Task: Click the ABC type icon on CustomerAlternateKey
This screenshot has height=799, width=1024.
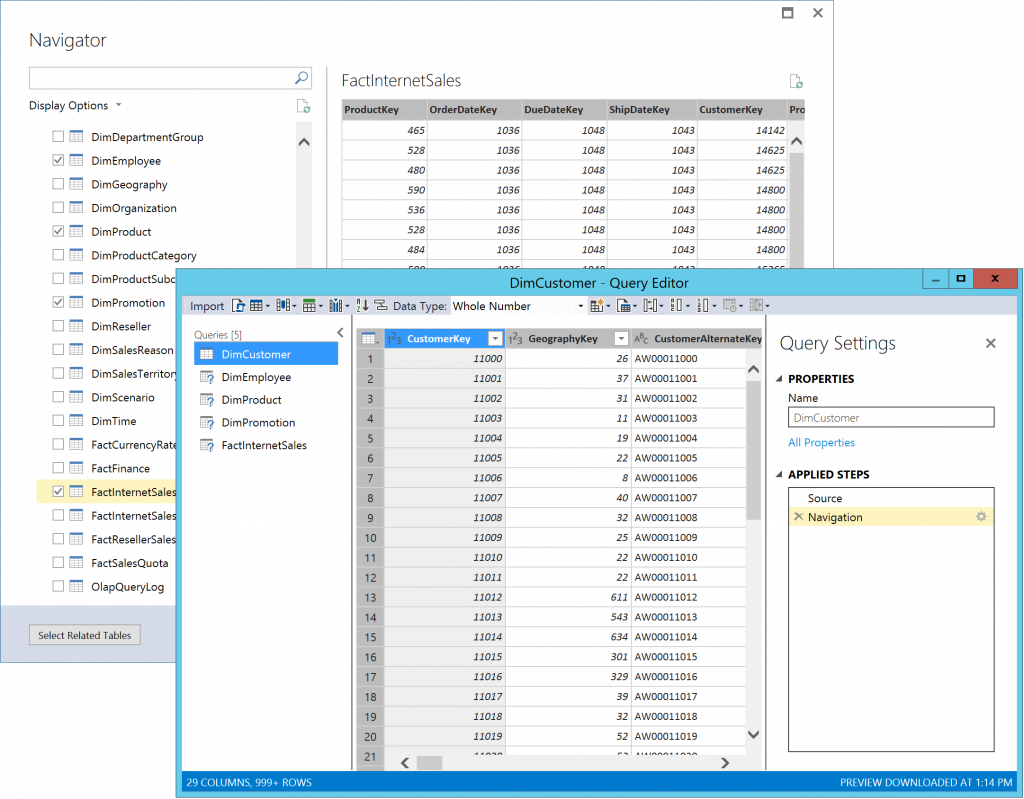Action: [641, 338]
